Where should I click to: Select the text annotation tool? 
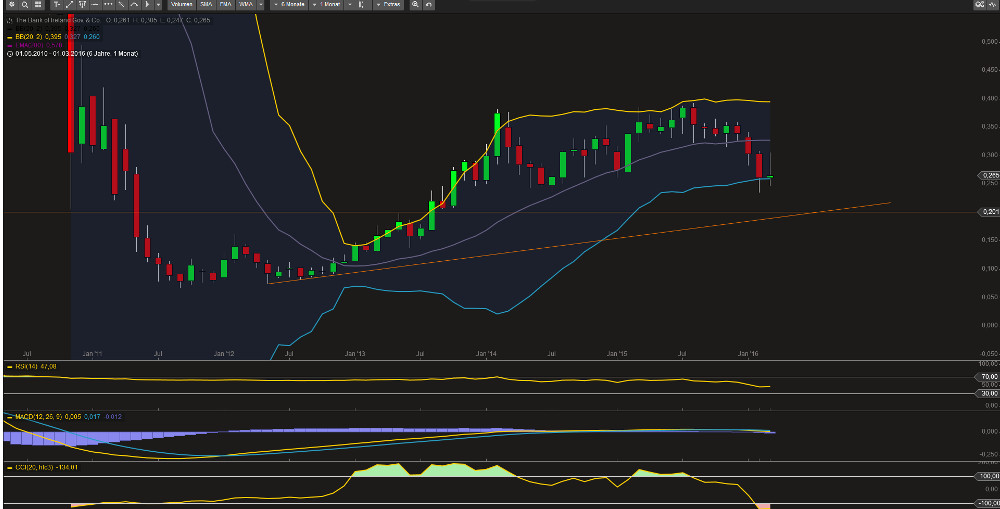pos(57,5)
